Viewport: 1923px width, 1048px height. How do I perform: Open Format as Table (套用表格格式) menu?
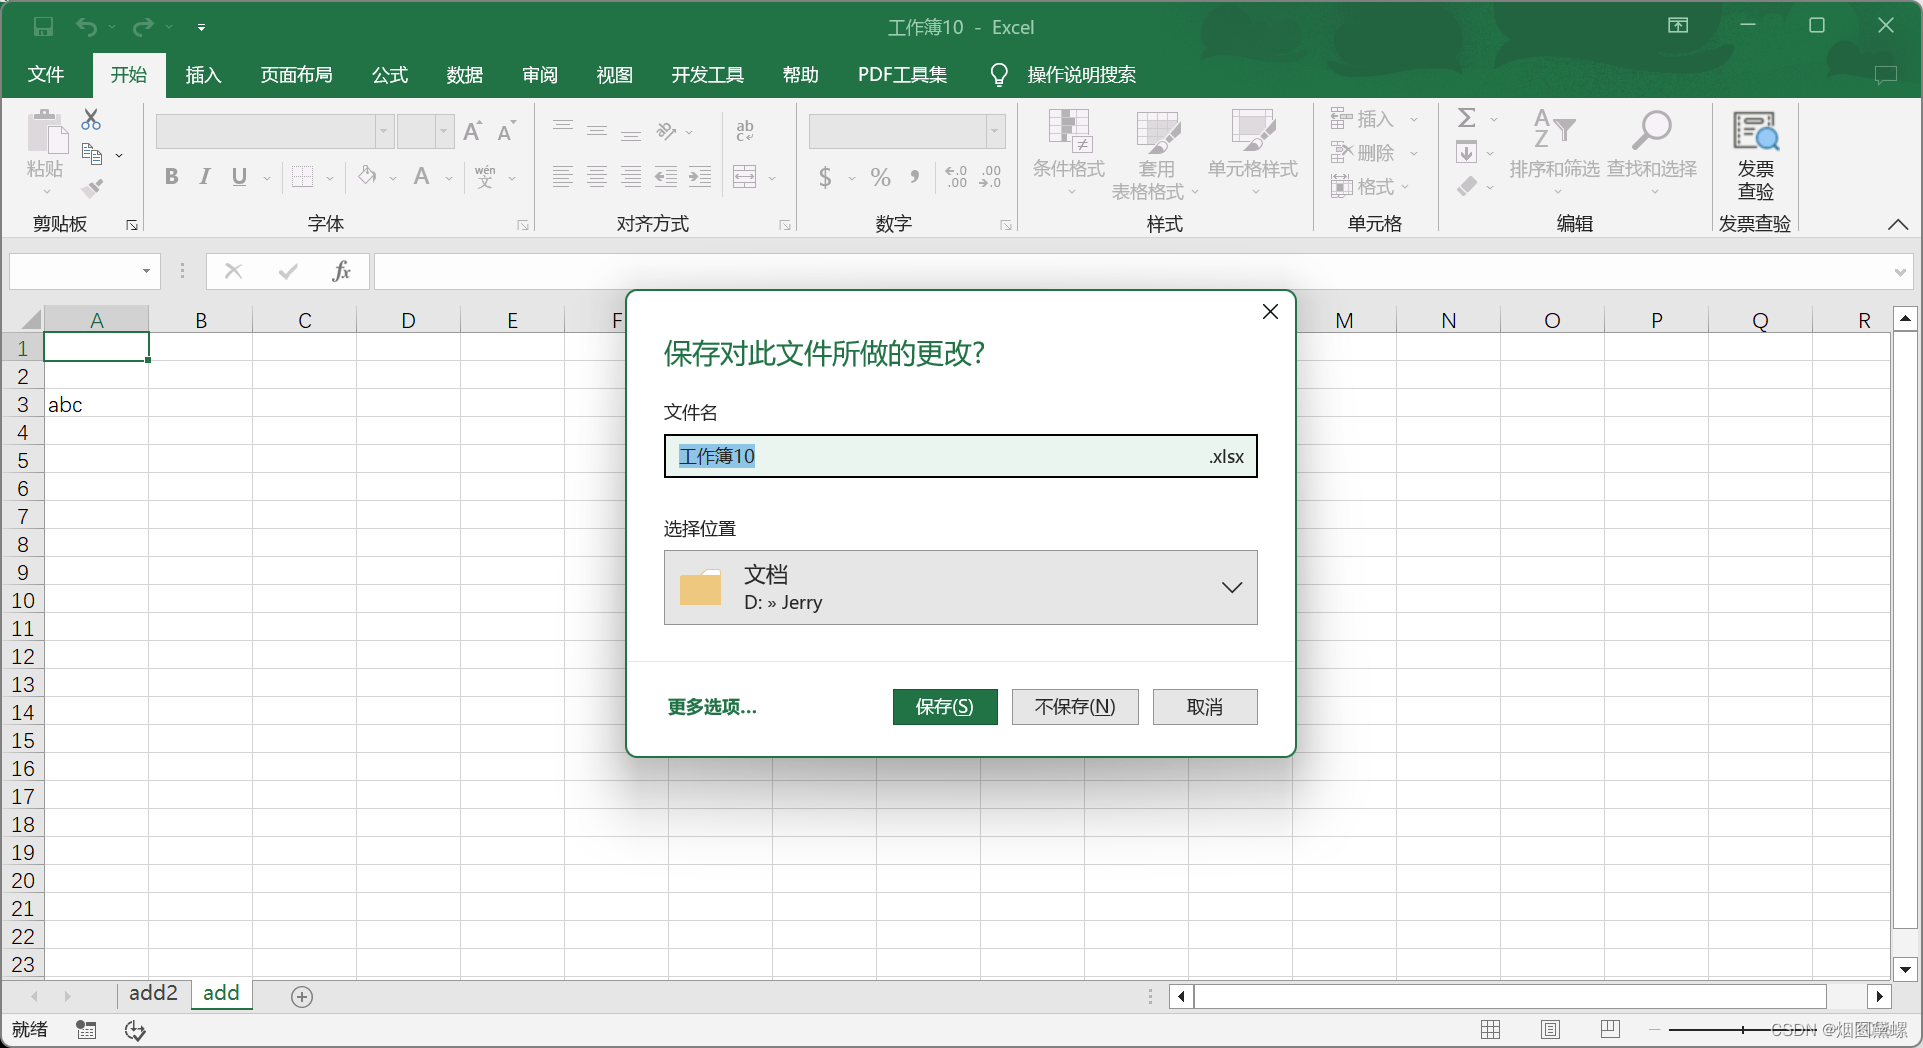tap(1157, 155)
